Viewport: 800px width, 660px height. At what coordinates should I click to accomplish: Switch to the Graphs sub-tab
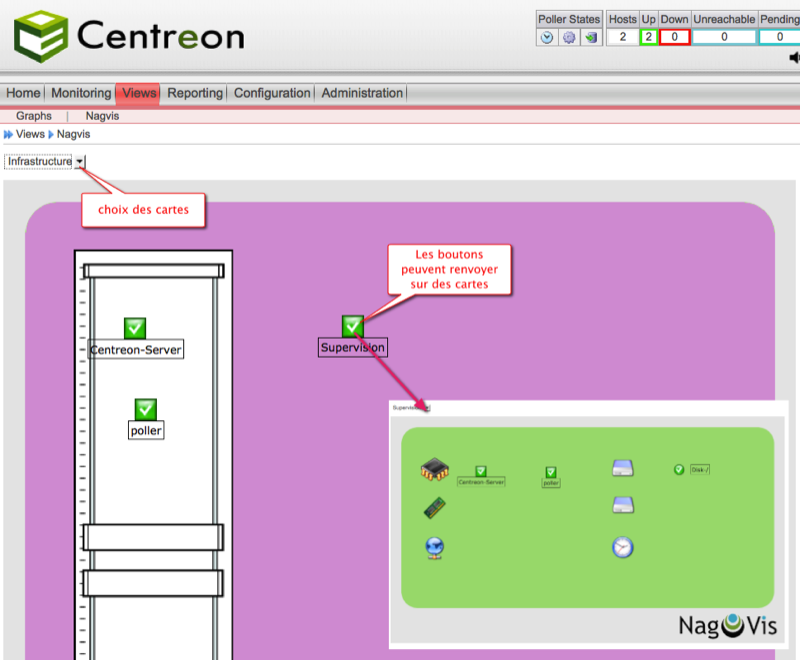(x=34, y=116)
